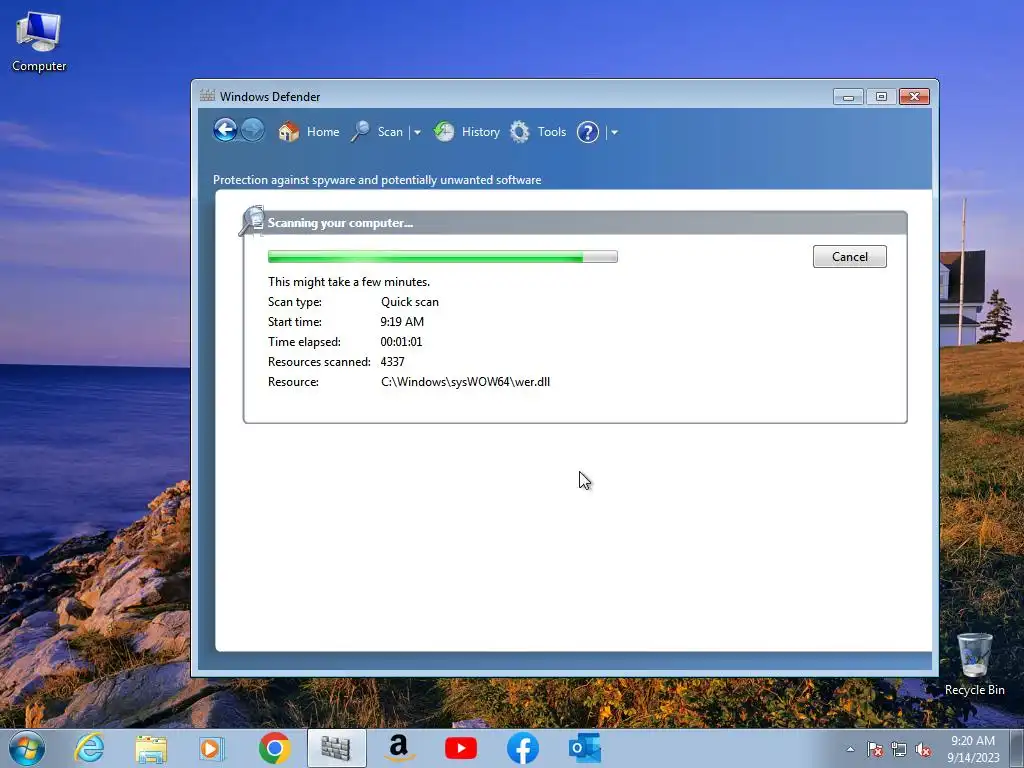The width and height of the screenshot is (1024, 768).
Task: Click the Forward arrow in Windows Defender
Action: pyautogui.click(x=252, y=130)
